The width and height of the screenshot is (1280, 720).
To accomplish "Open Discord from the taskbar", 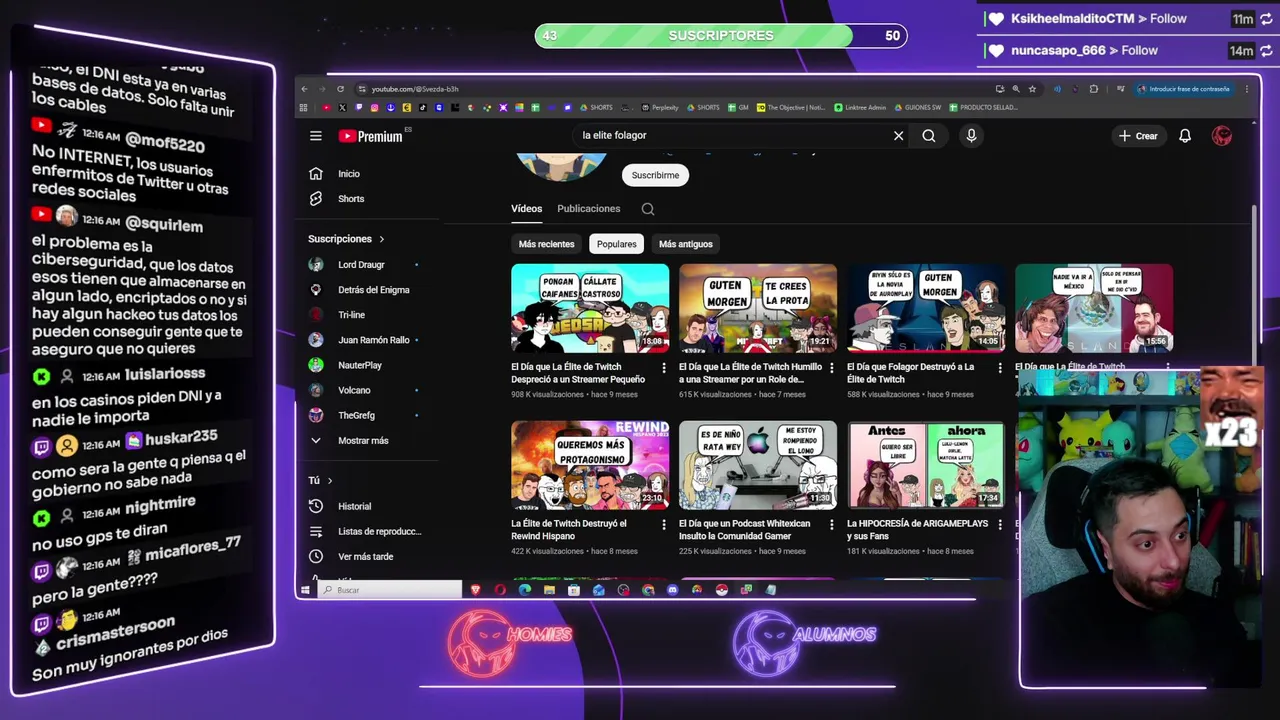I will click(672, 590).
